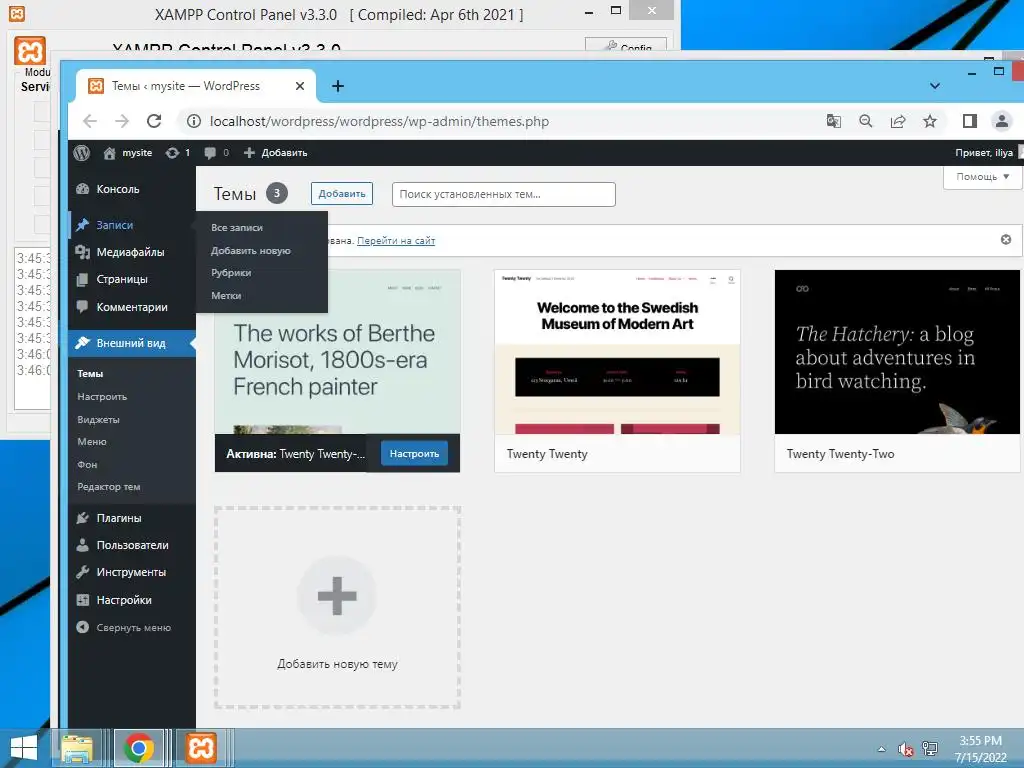Viewport: 1024px width, 768px height.
Task: Bookmark this page with star icon
Action: point(930,121)
